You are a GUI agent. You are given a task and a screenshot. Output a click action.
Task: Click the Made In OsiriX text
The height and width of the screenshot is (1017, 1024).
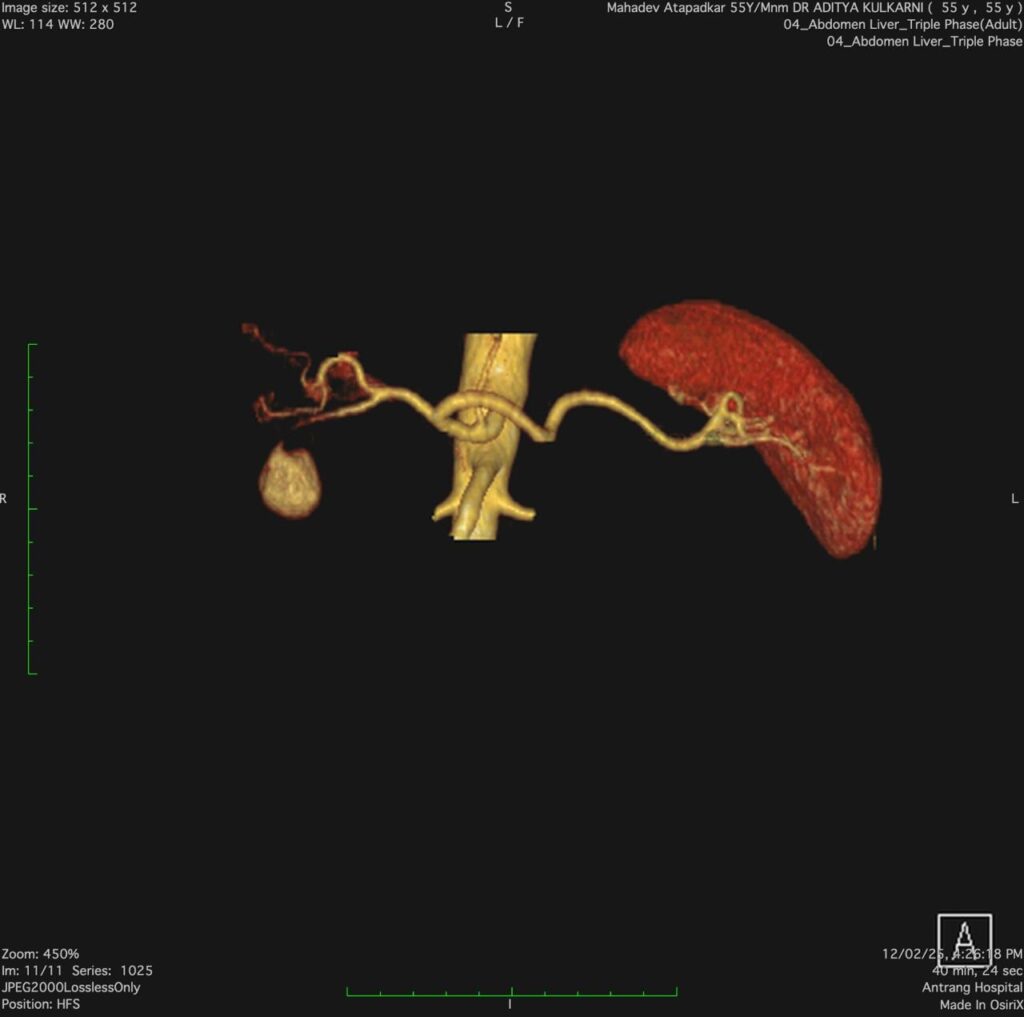(981, 1003)
